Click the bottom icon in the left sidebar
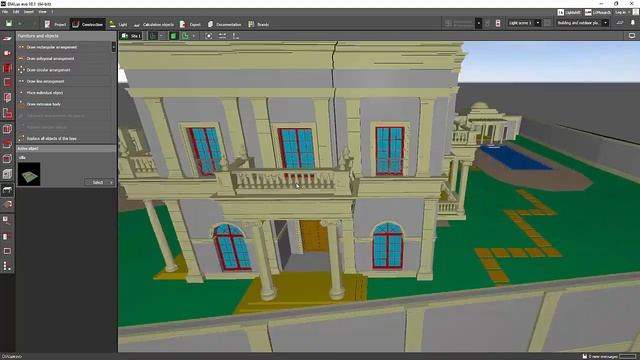The height and width of the screenshot is (360, 640). [7, 266]
